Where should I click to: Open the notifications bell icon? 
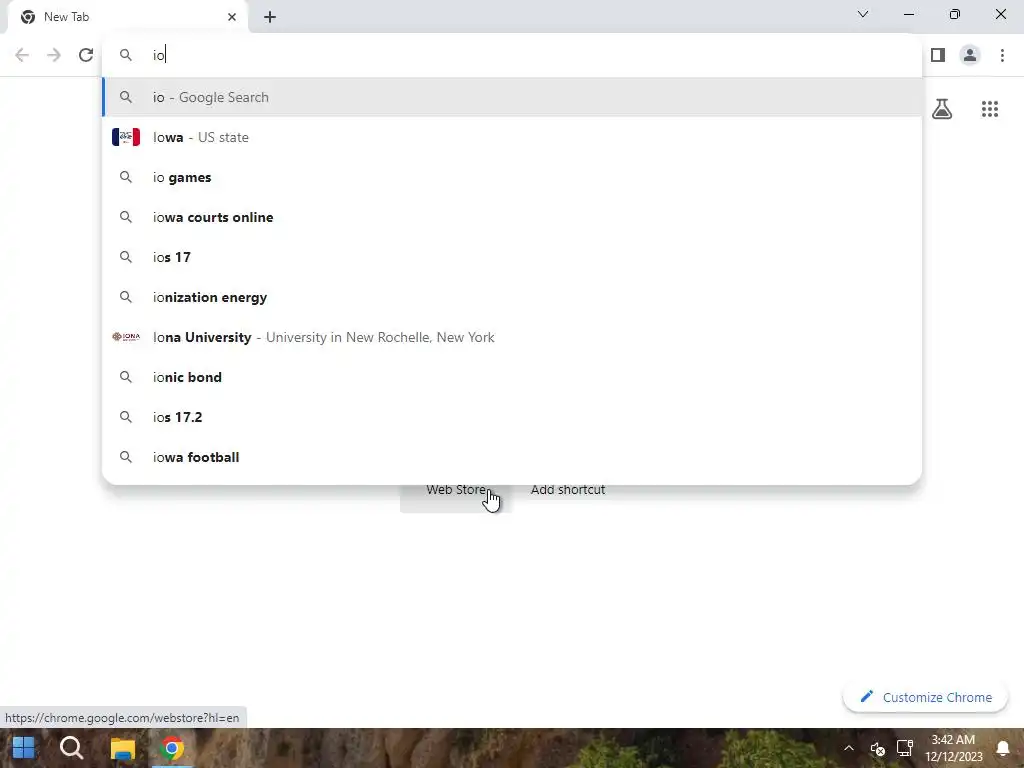point(1003,748)
